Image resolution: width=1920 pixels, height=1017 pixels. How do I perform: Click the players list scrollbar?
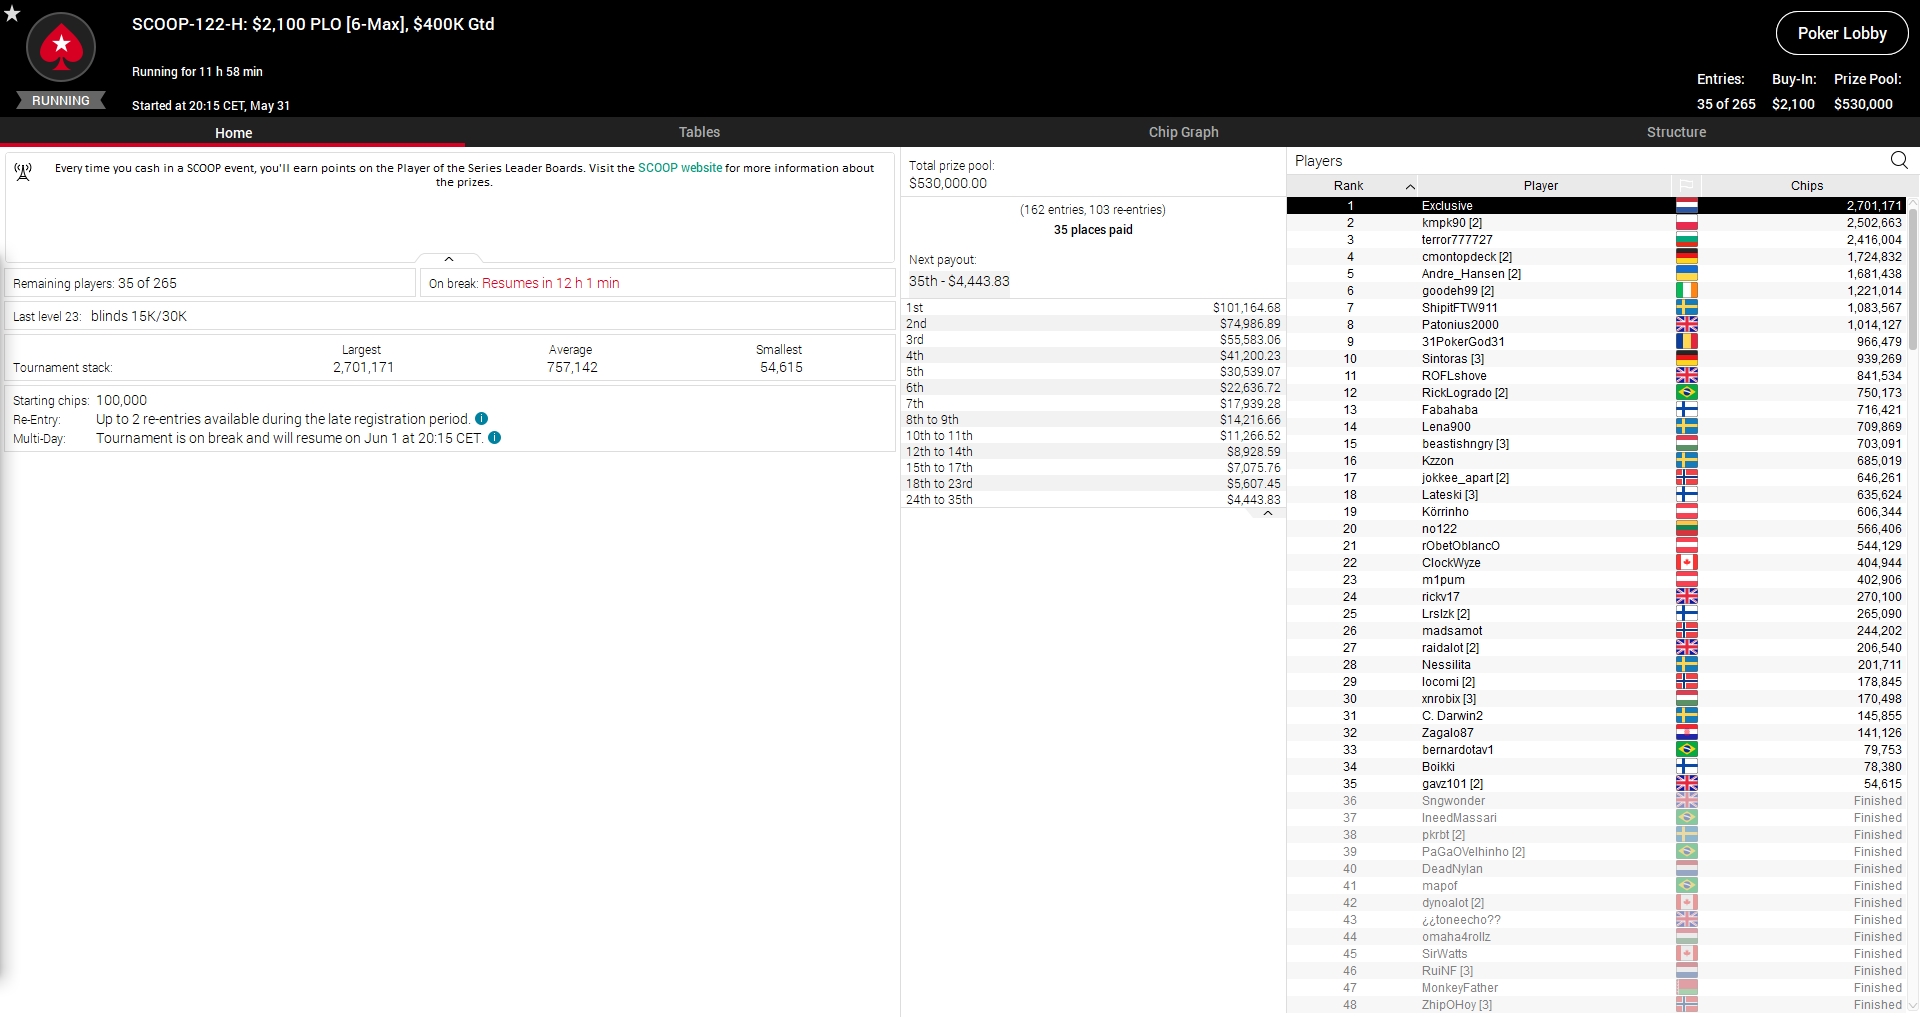click(1913, 278)
